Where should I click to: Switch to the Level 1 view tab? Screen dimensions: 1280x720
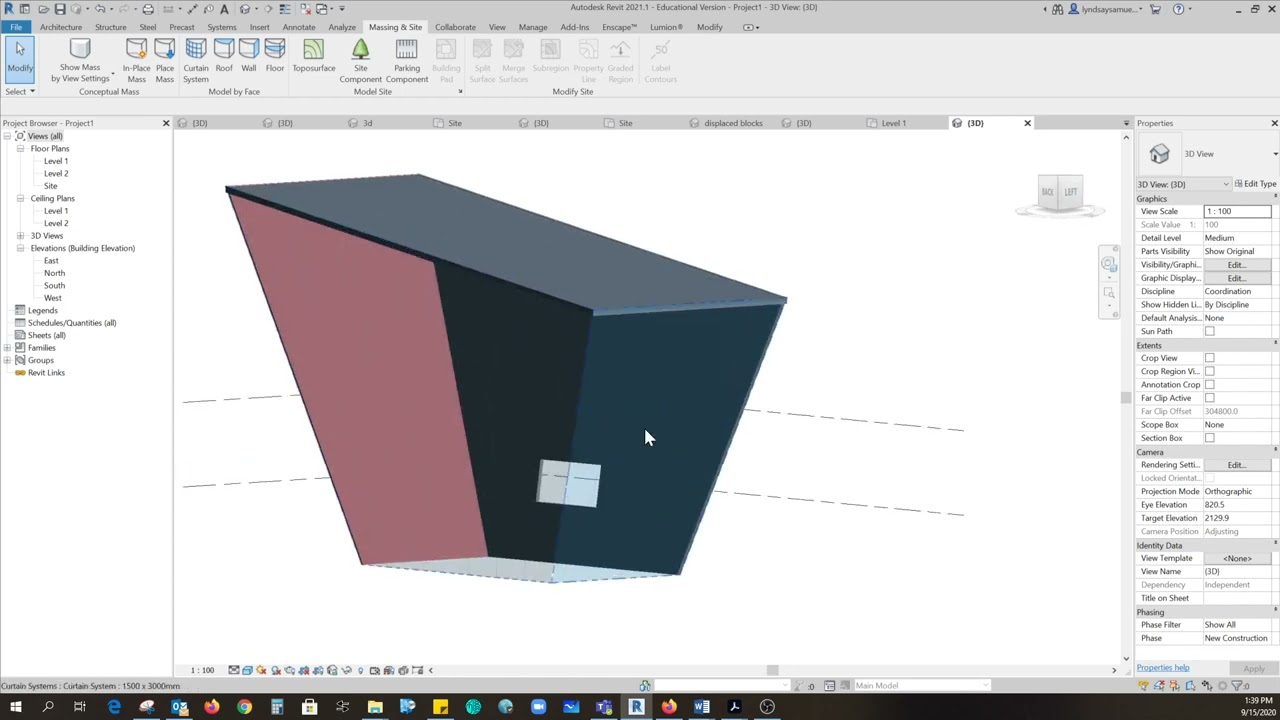pos(894,123)
